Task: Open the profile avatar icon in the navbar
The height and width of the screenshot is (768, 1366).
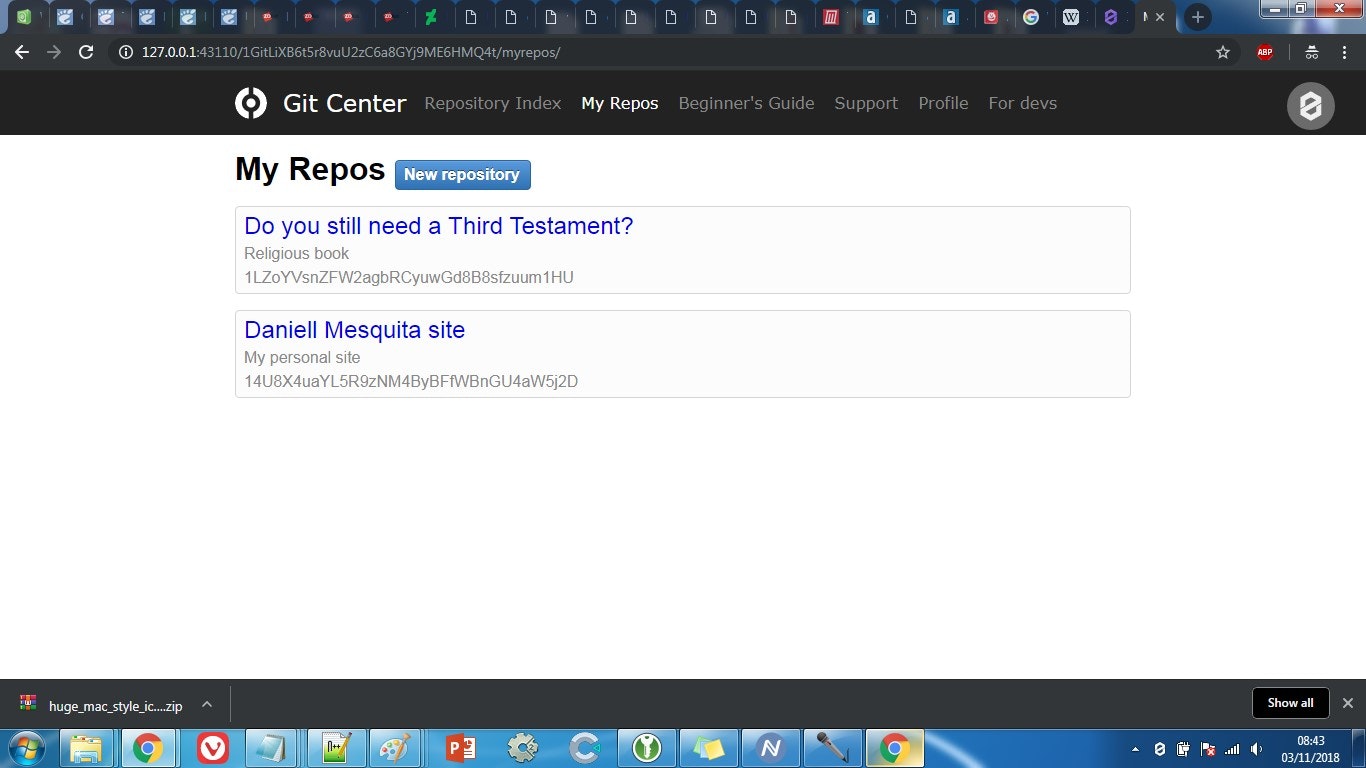Action: click(x=1310, y=106)
